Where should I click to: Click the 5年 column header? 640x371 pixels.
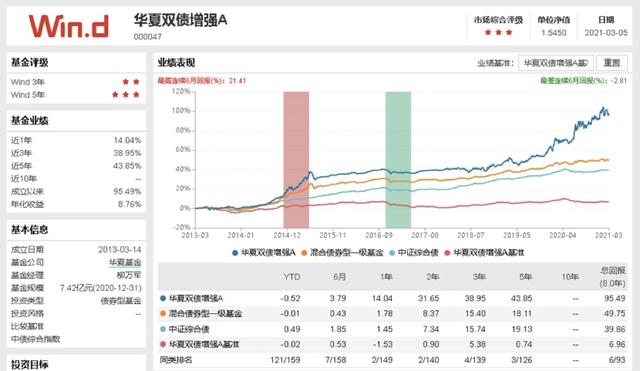[526, 277]
